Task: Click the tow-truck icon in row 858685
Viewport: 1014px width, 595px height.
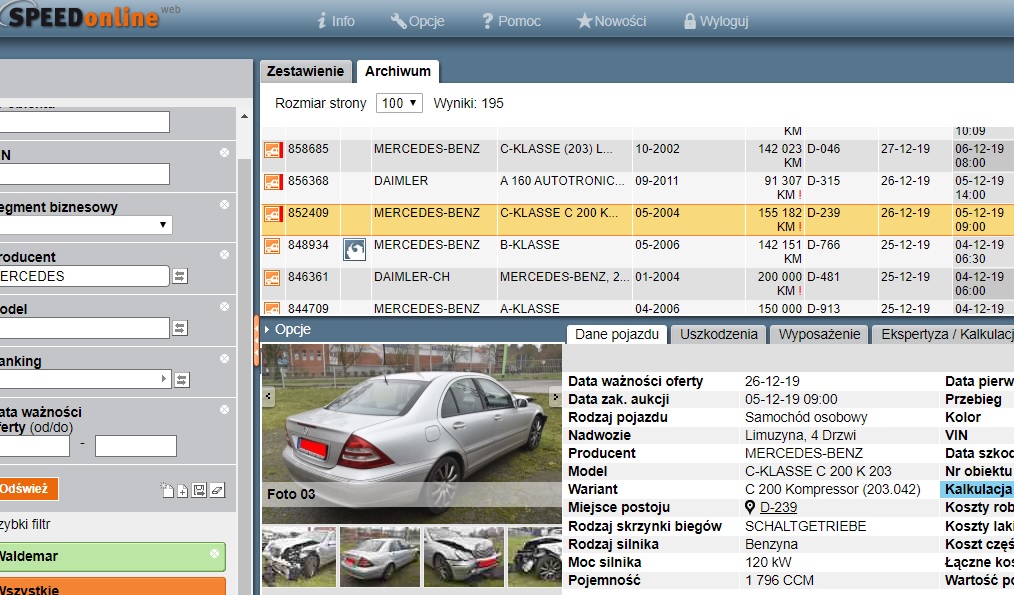Action: click(x=272, y=150)
